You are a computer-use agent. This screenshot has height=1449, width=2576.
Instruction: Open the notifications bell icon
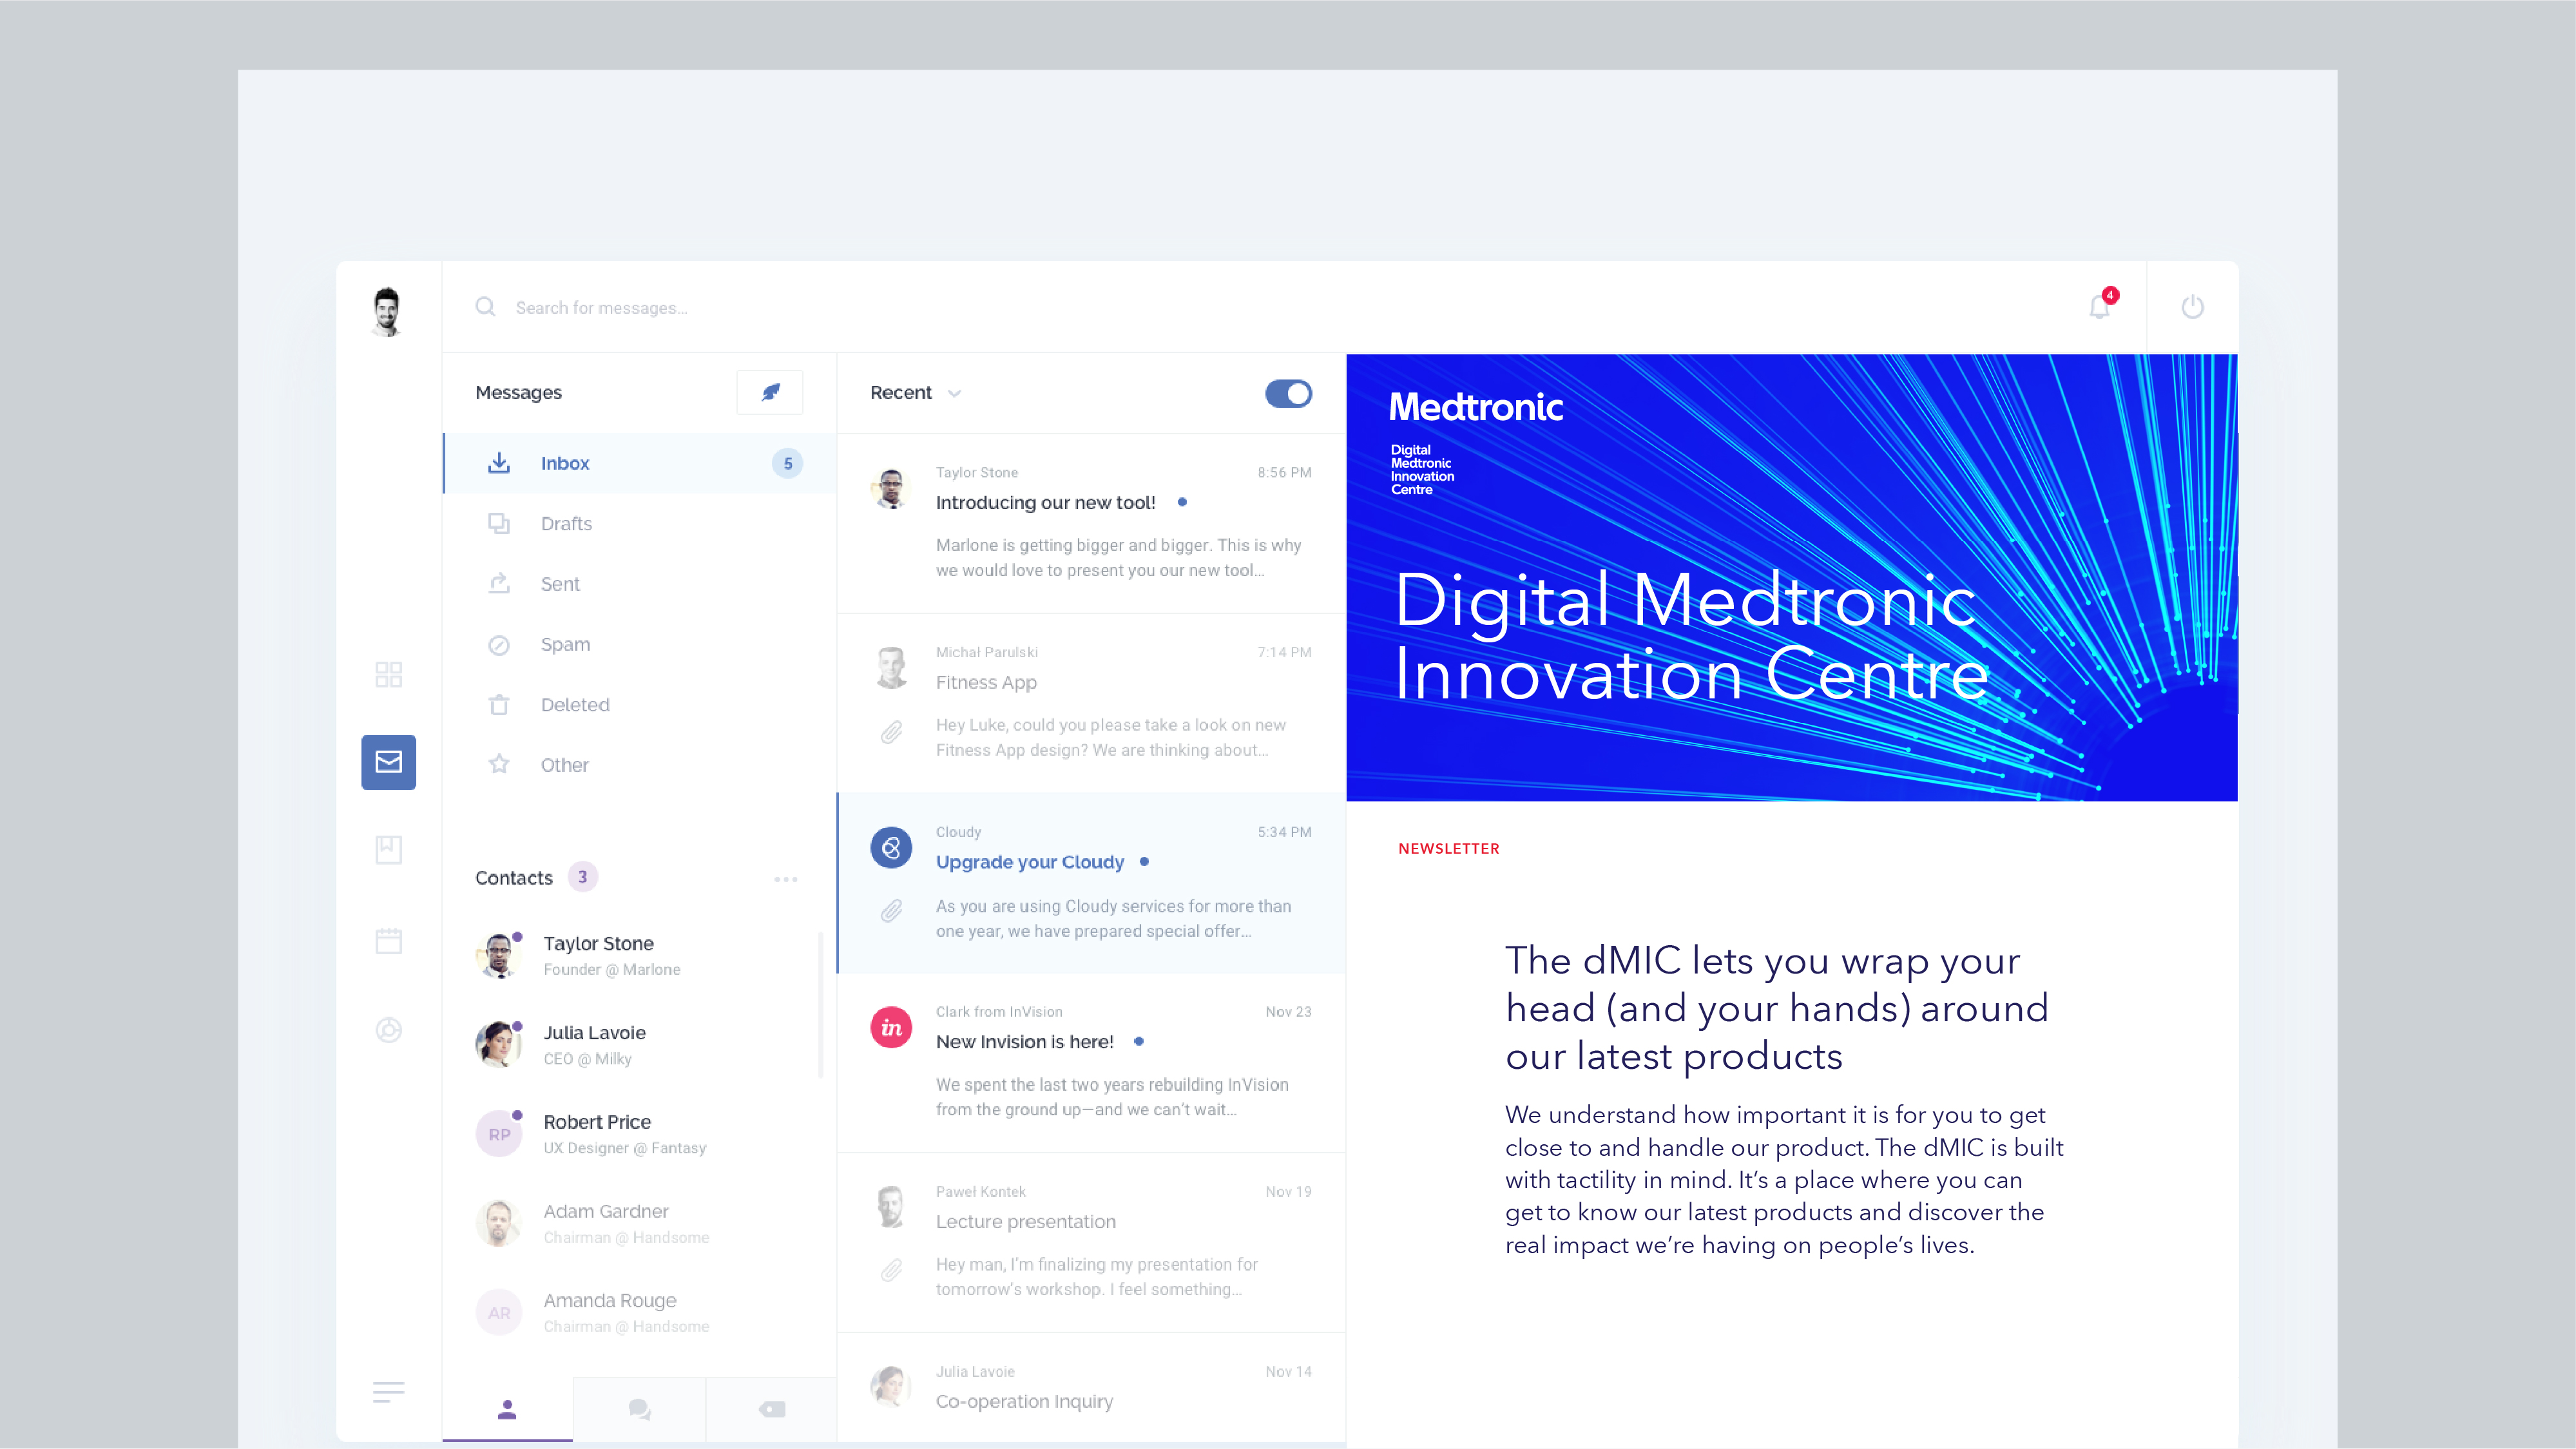click(x=2099, y=307)
